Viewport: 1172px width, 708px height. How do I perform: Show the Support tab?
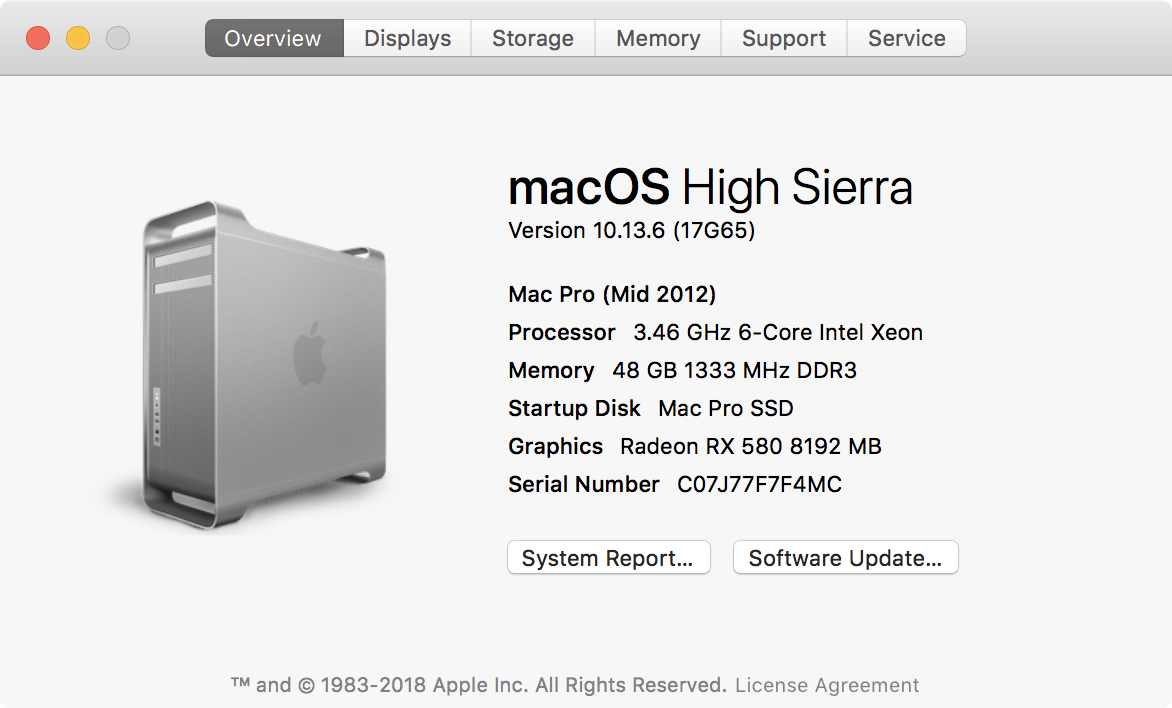pyautogui.click(x=784, y=39)
